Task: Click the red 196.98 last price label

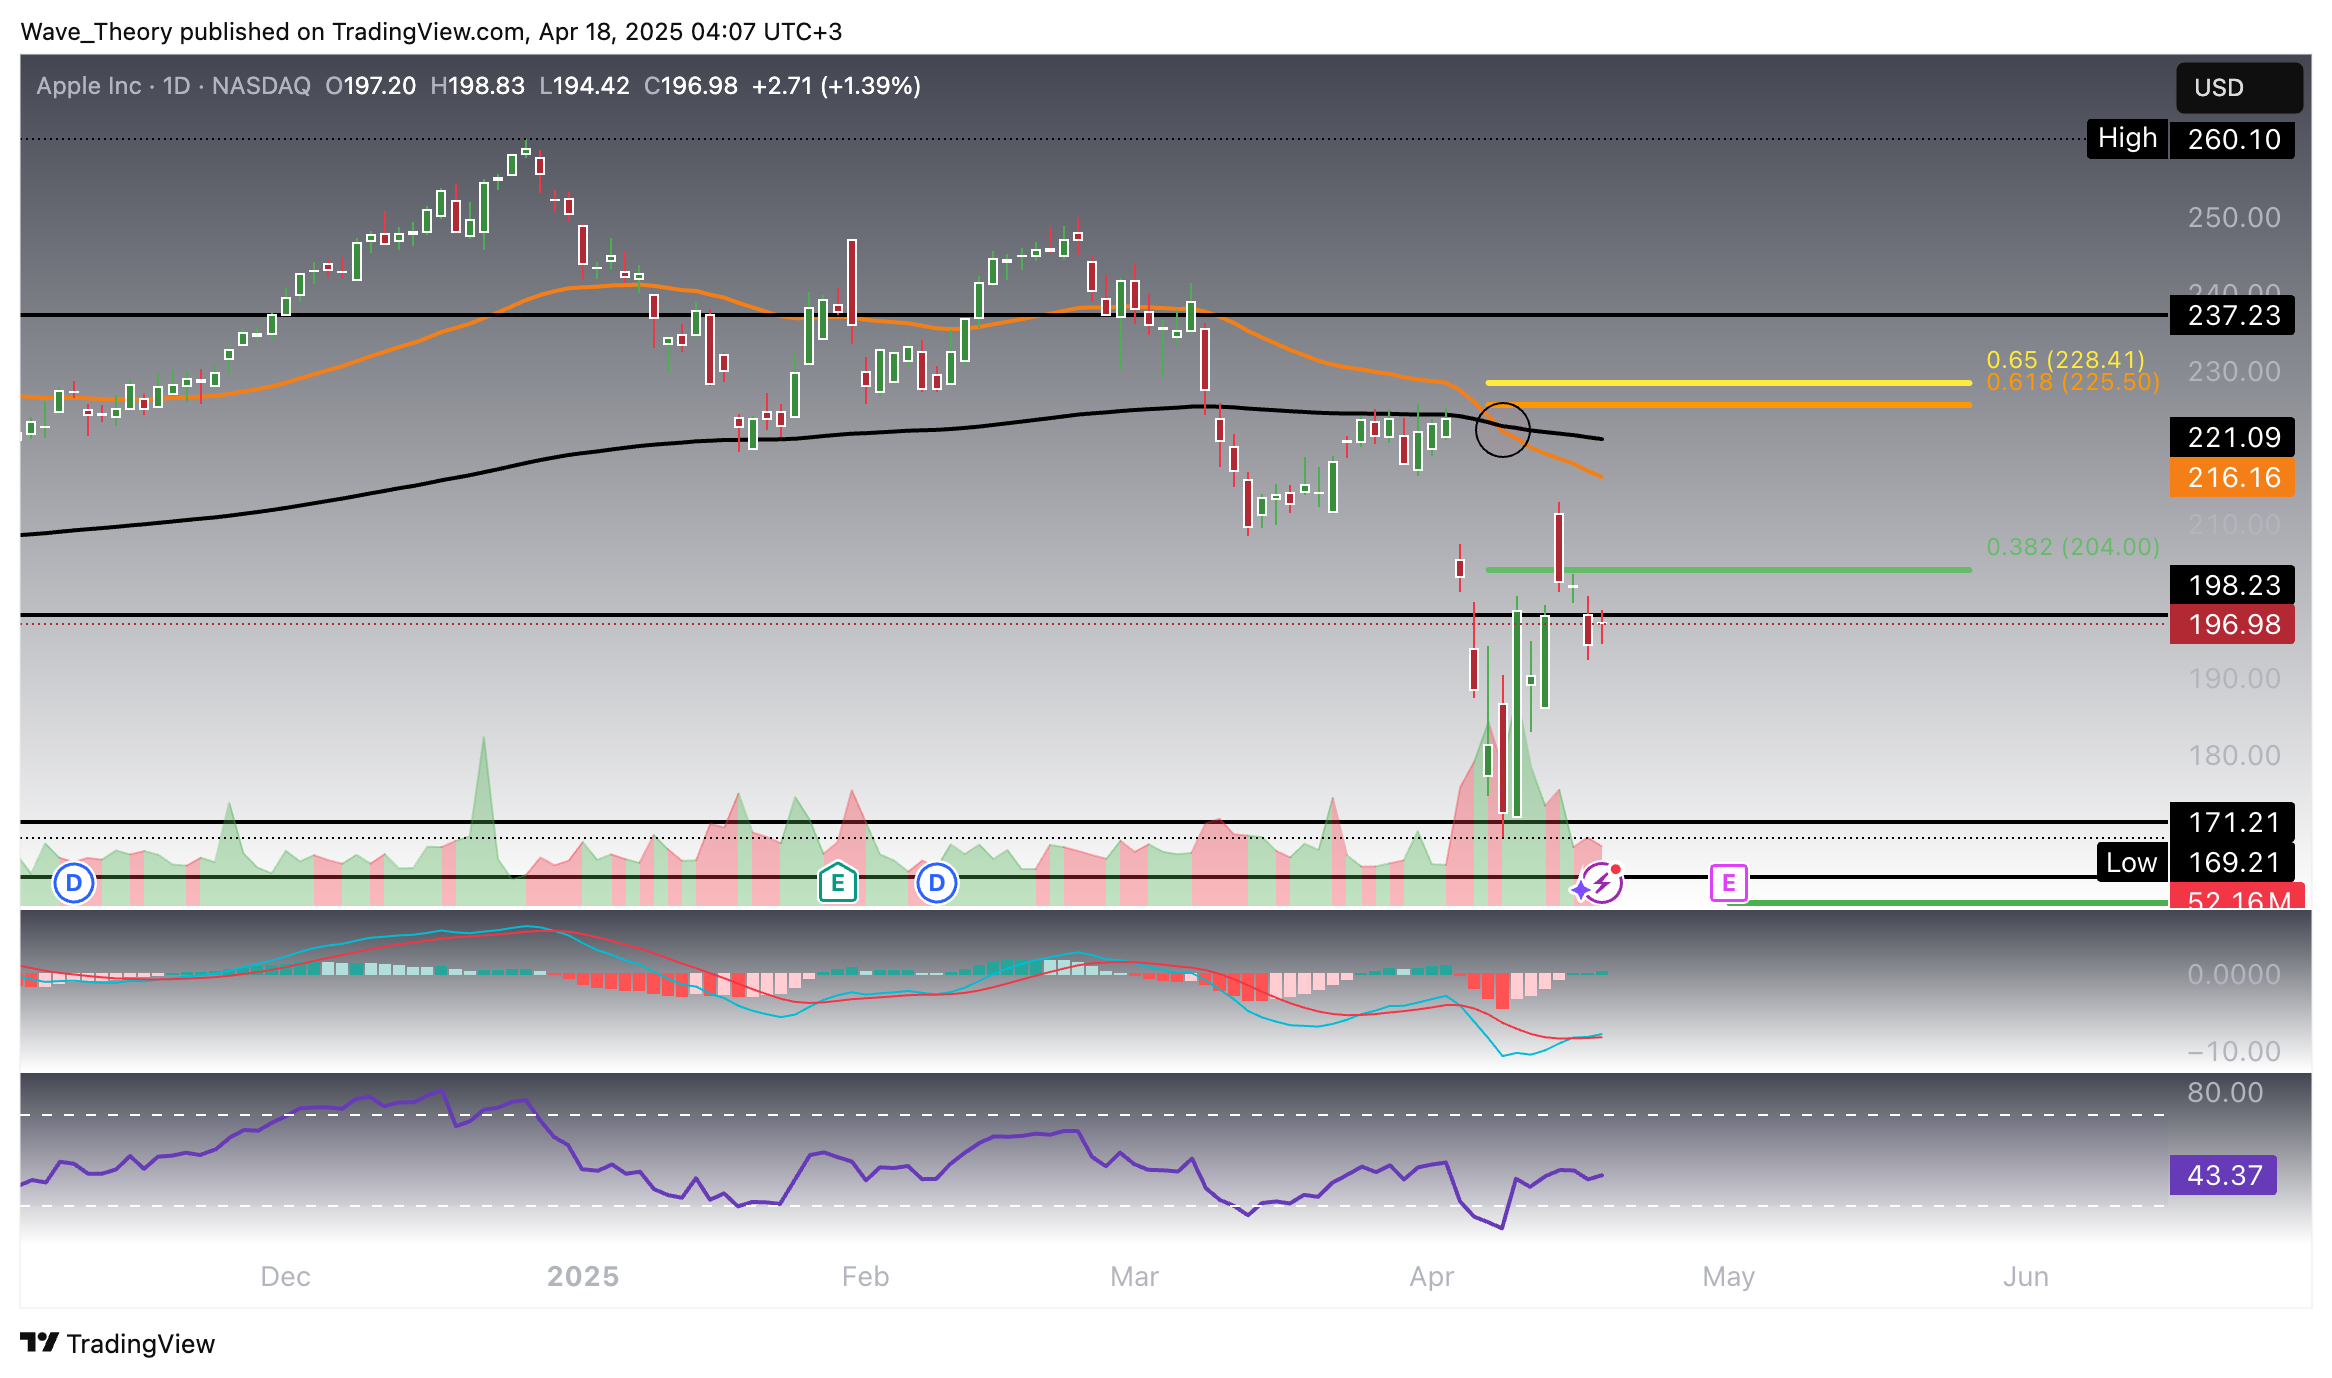Action: [x=2232, y=624]
